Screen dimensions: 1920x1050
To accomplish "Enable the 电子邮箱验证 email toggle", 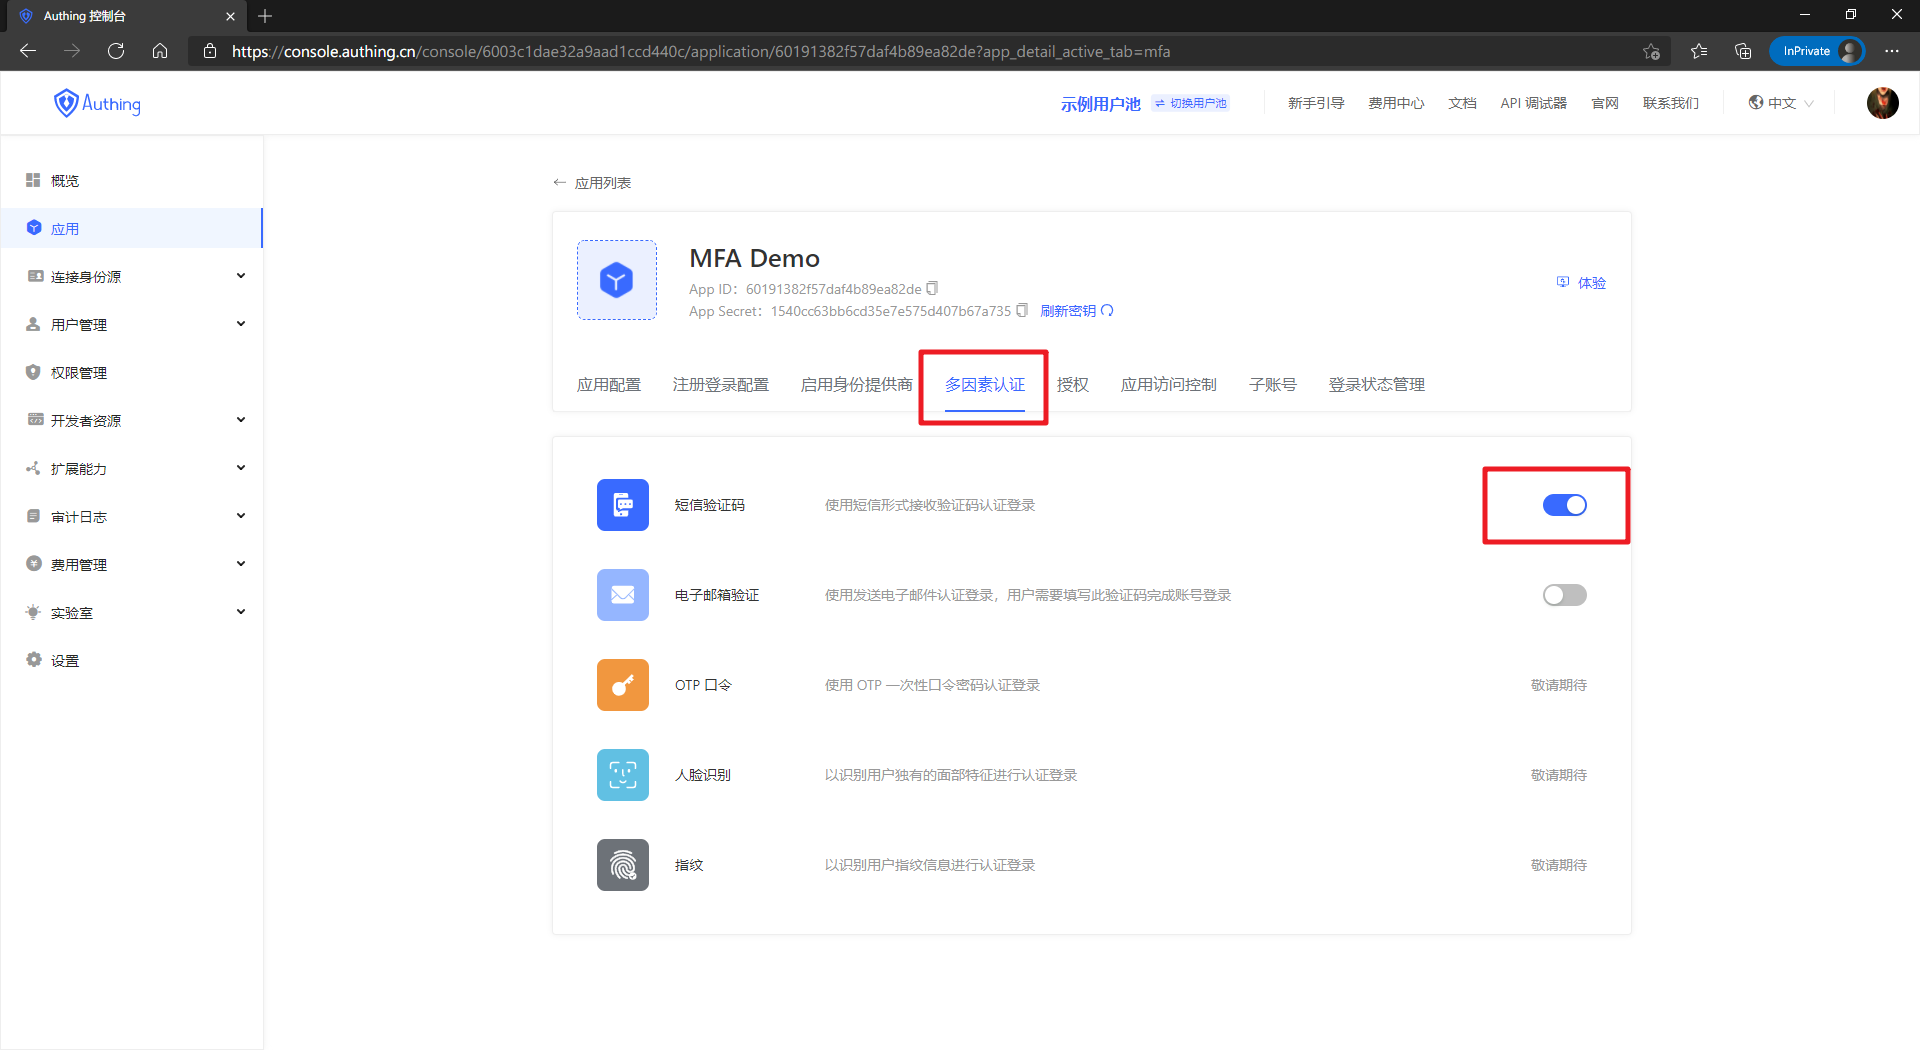I will click(1564, 595).
